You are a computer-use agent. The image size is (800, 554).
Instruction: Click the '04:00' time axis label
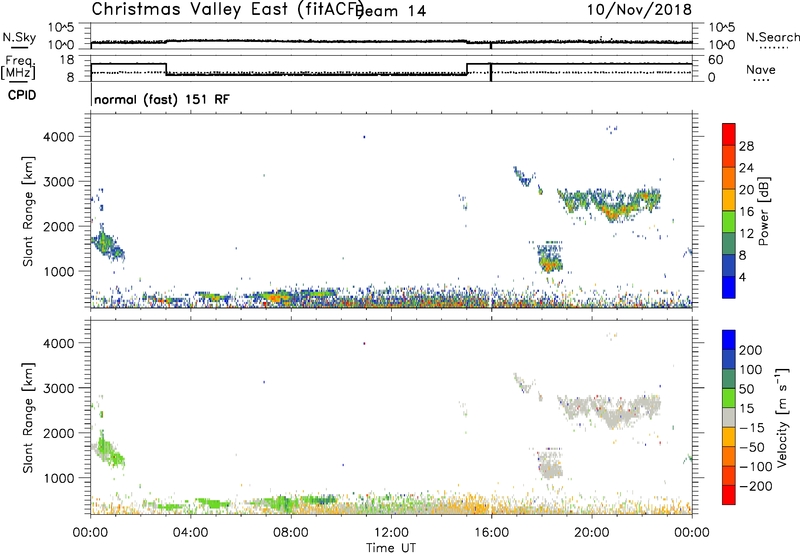click(x=191, y=533)
